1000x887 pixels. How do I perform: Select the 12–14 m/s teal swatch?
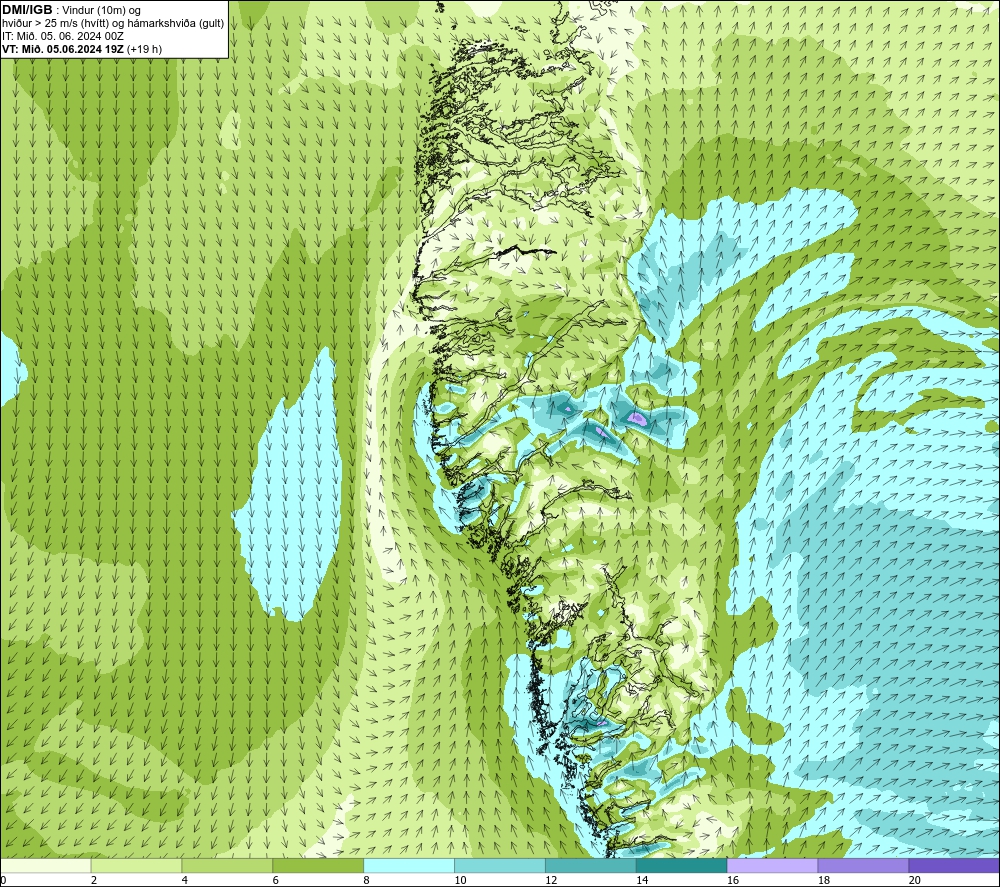click(591, 865)
